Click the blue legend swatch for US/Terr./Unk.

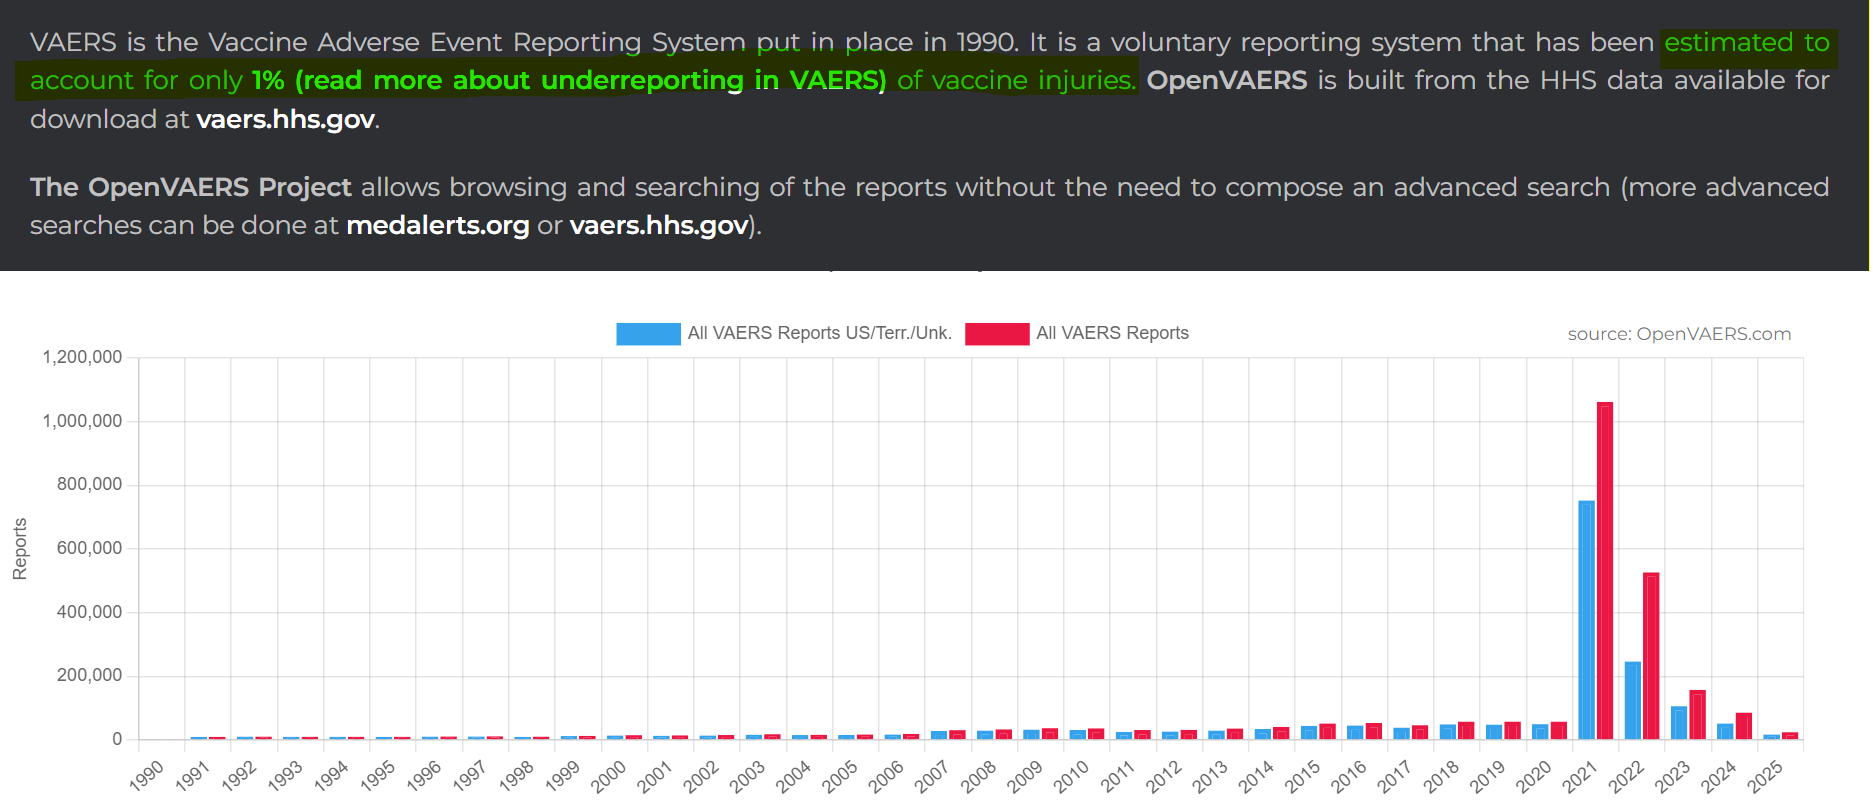click(648, 334)
